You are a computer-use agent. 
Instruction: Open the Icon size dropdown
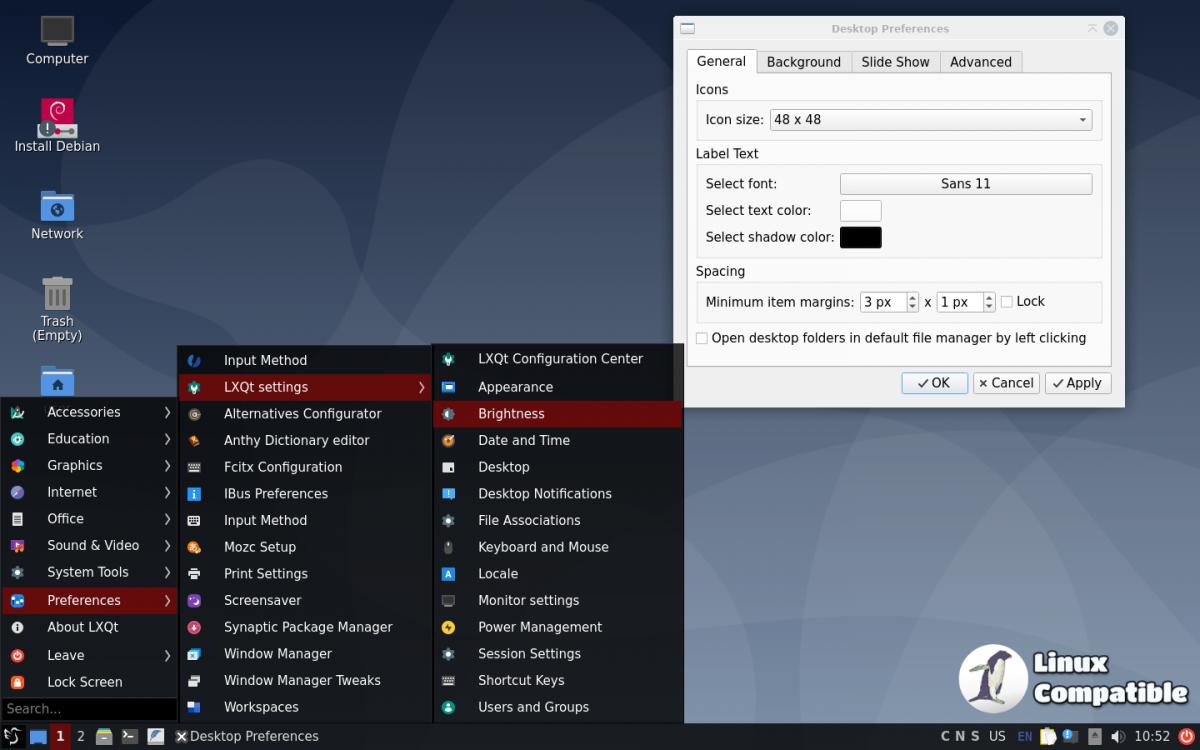(930, 120)
